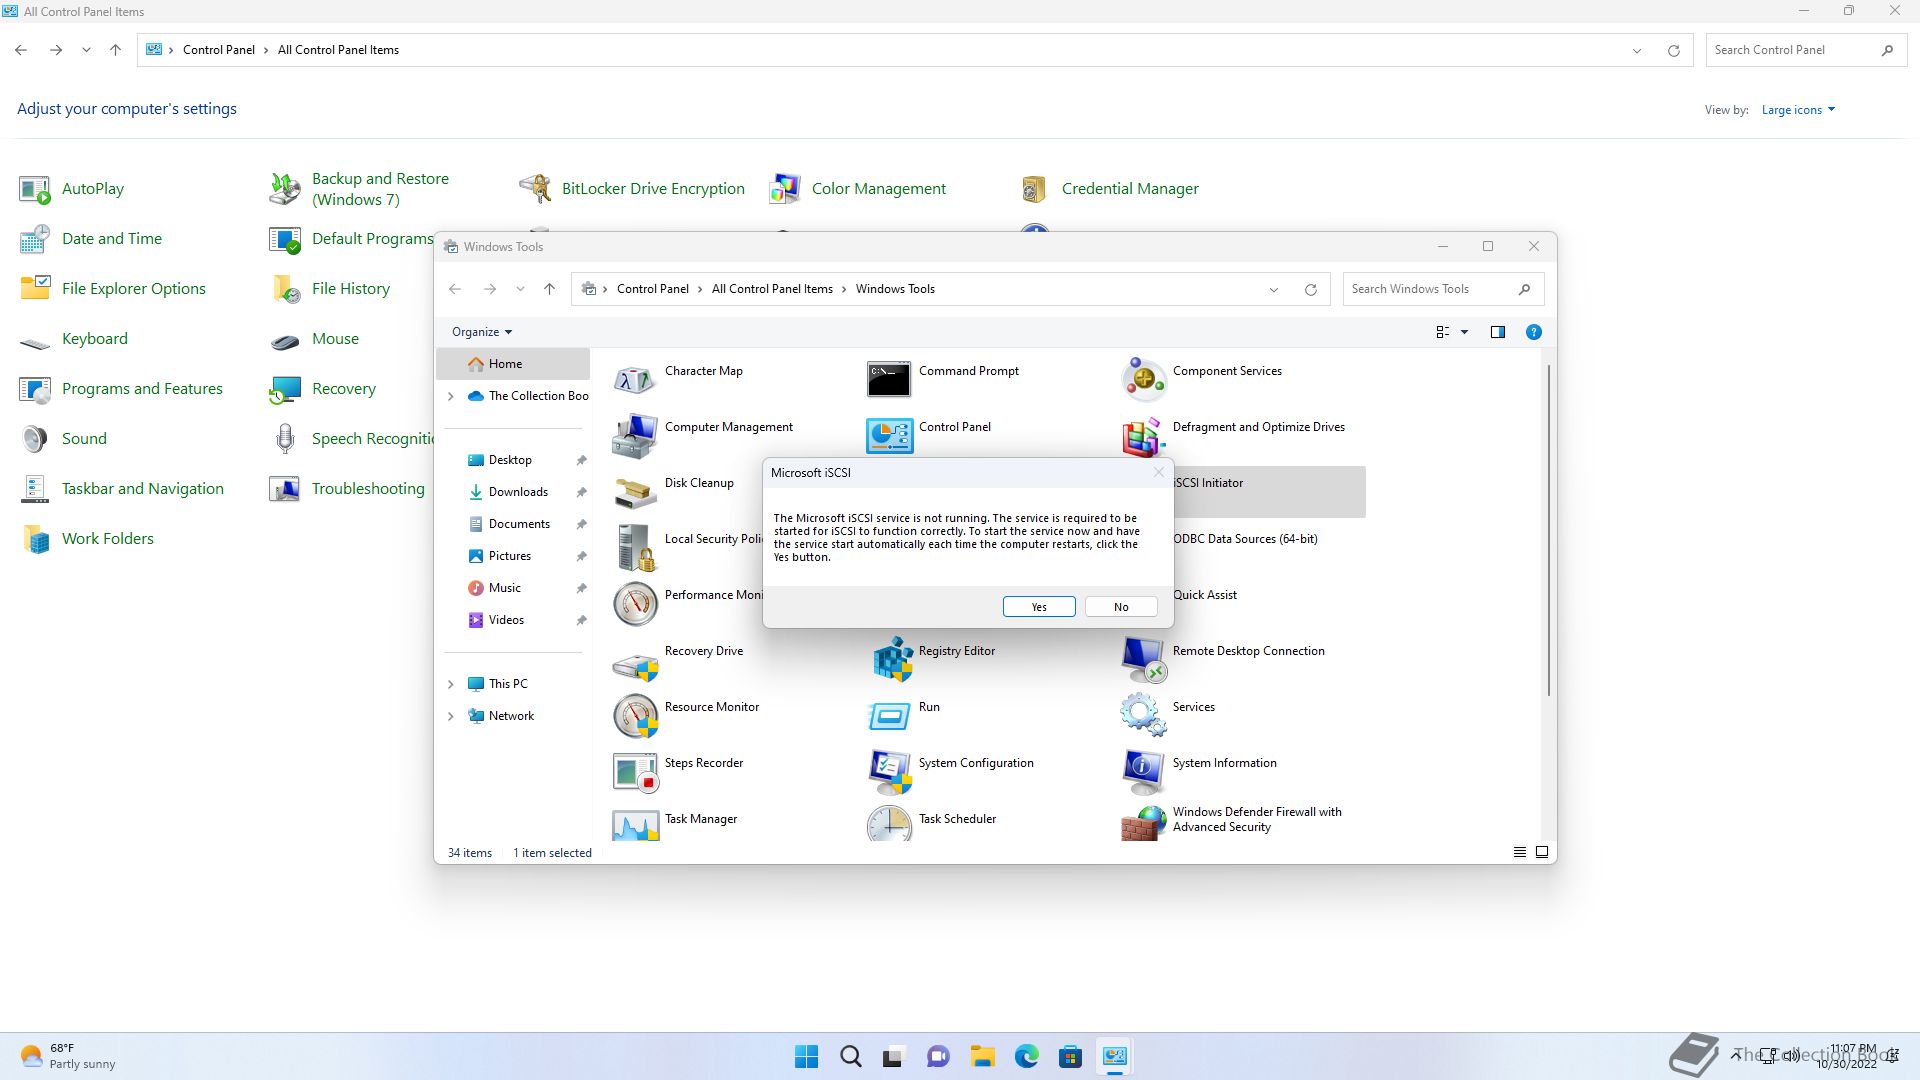Click No in the Microsoft iSCSI dialog

point(1121,607)
